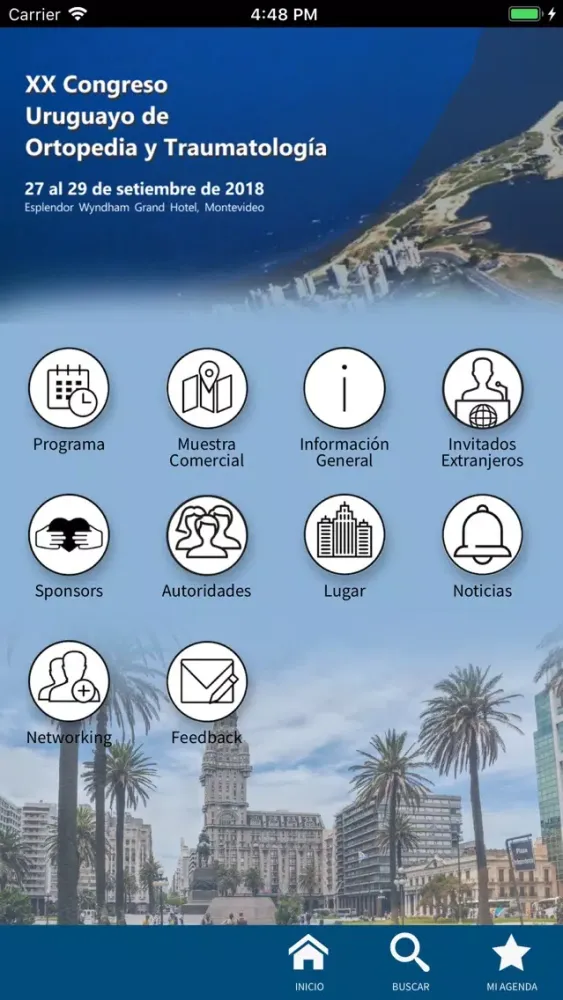Go to Inicio home tab
The image size is (563, 1000).
[309, 964]
